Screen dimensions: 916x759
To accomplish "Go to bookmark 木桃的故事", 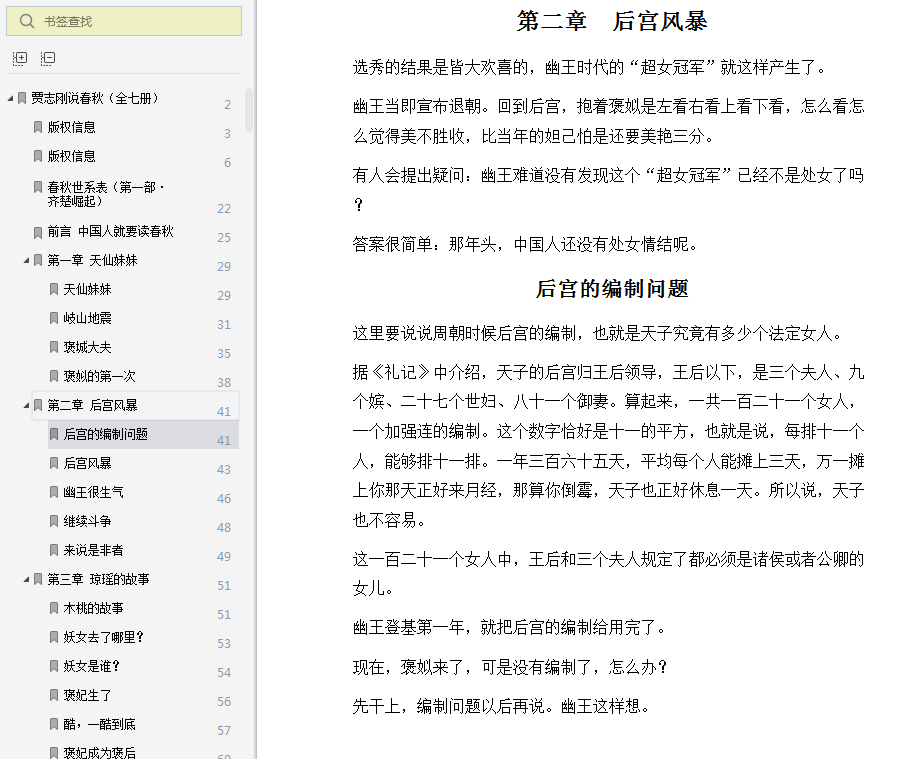I will (93, 608).
